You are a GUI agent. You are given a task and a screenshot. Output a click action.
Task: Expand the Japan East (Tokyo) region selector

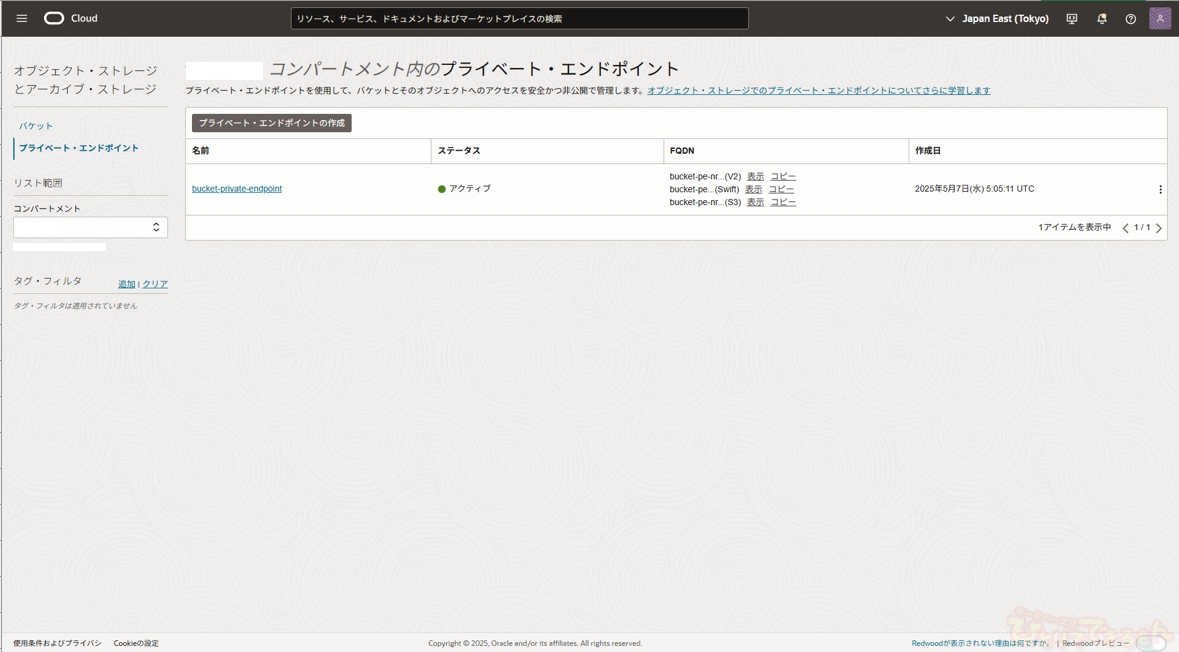pyautogui.click(x=997, y=19)
